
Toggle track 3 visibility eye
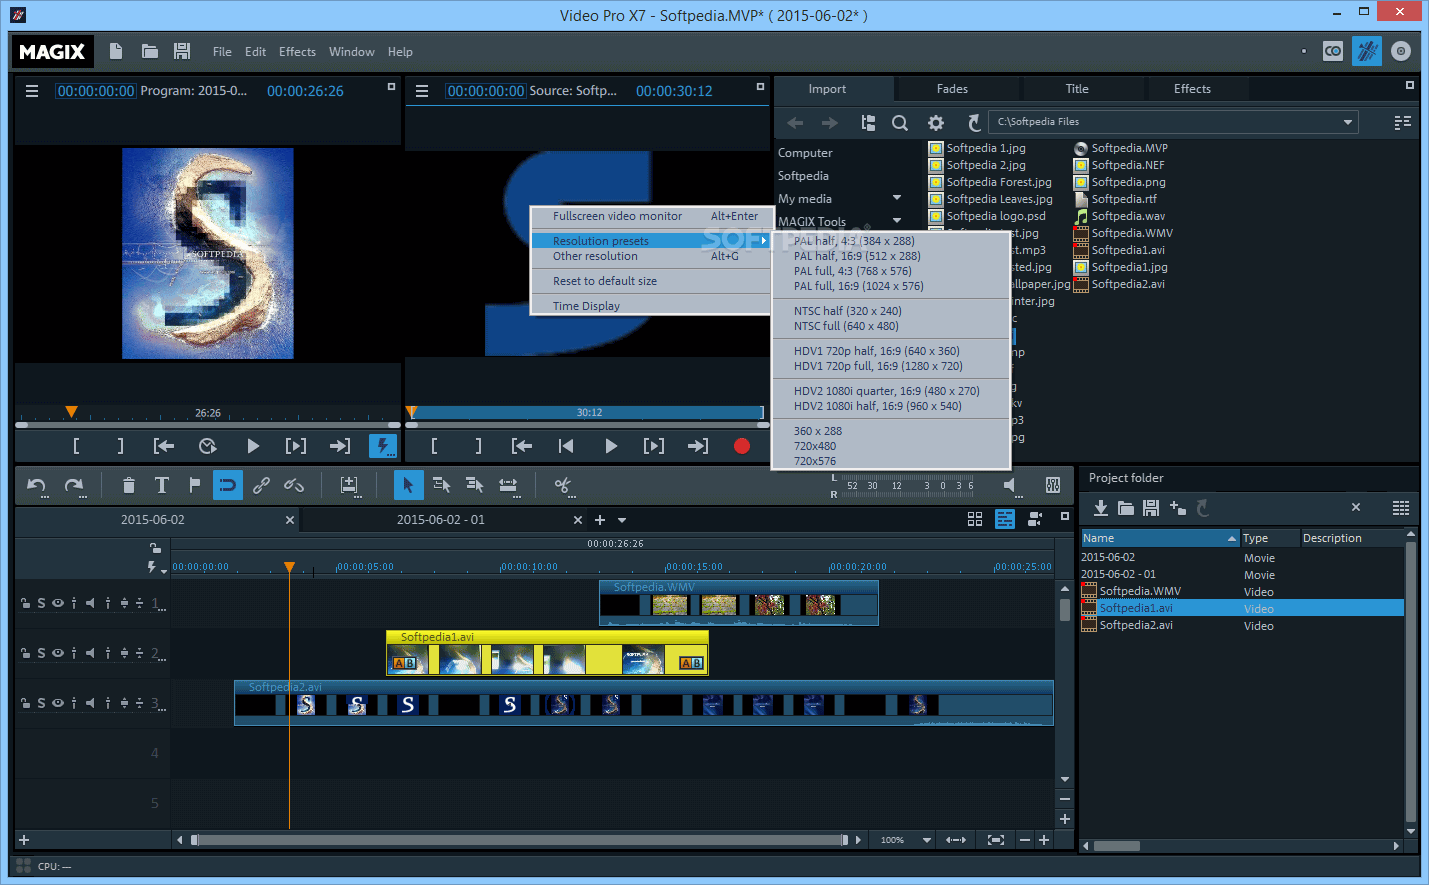(x=58, y=703)
